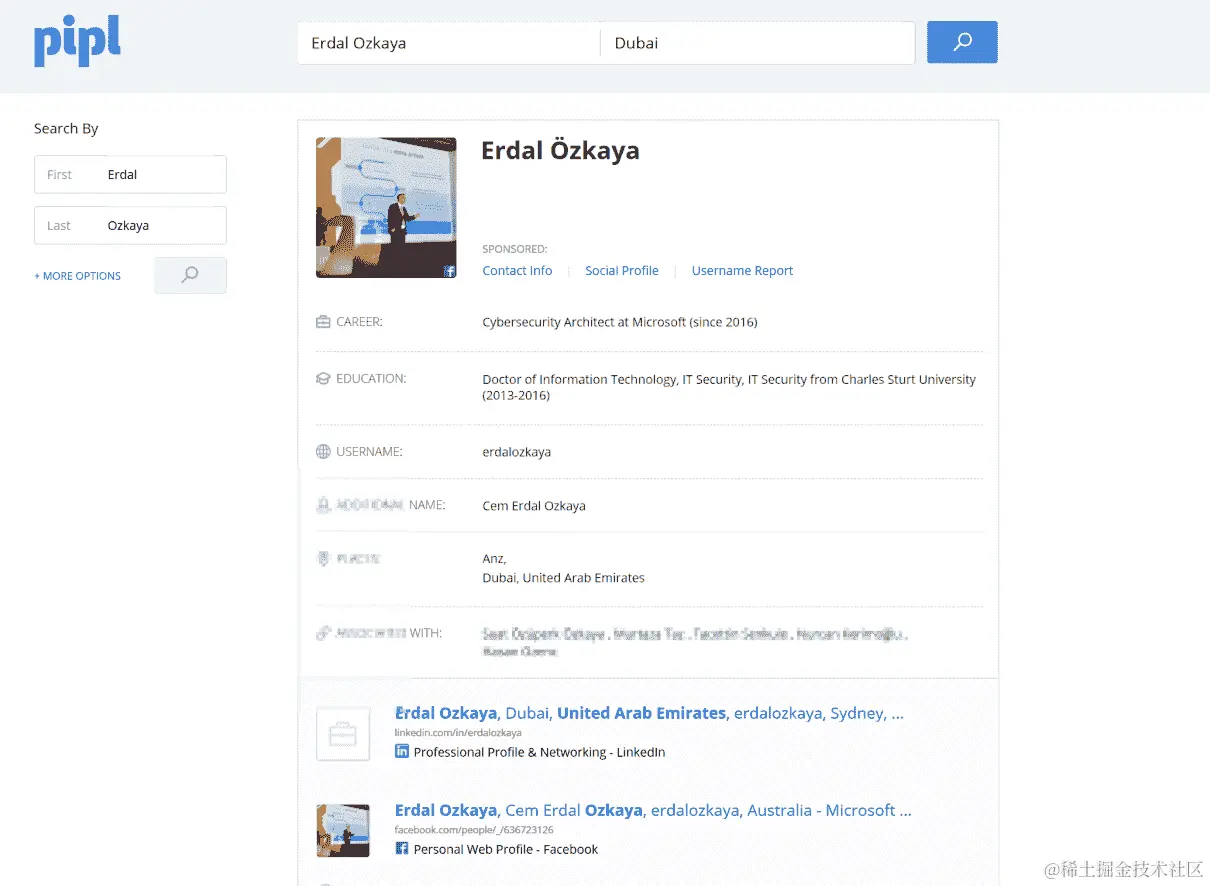
Task: Click the pipl logo
Action: pos(77,43)
